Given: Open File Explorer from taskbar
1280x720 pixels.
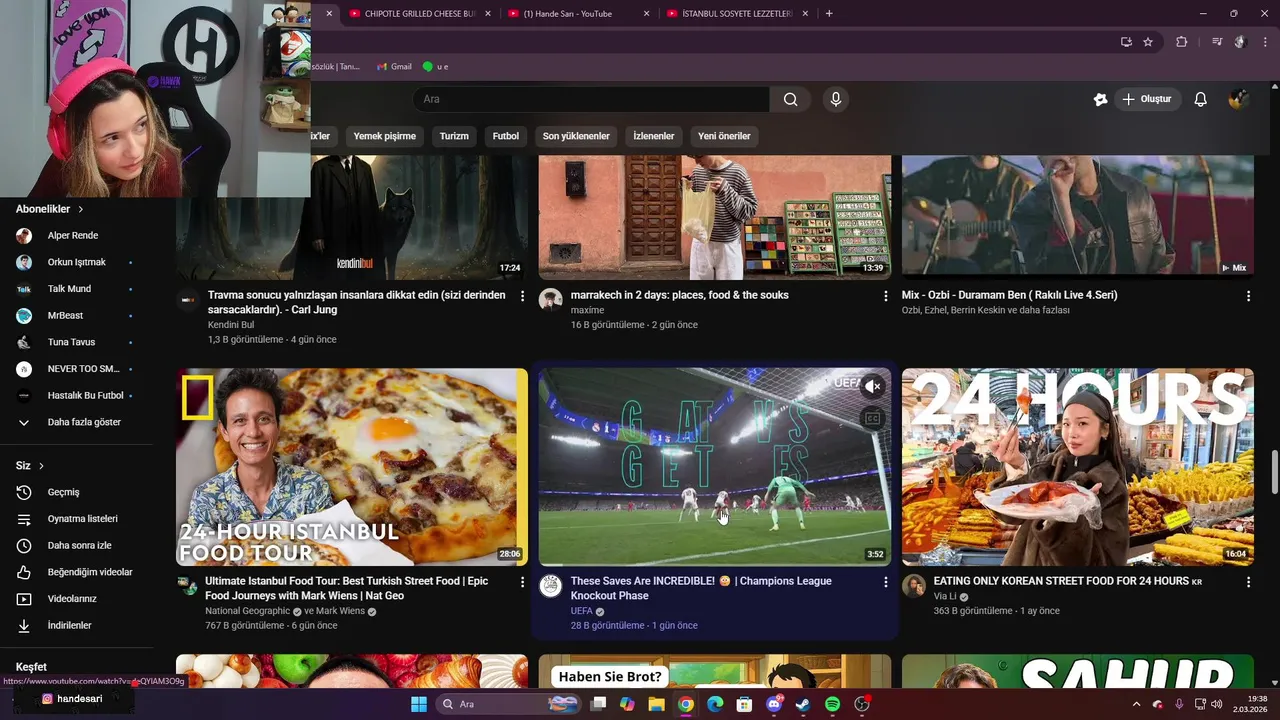Looking at the screenshot, I should [x=656, y=704].
